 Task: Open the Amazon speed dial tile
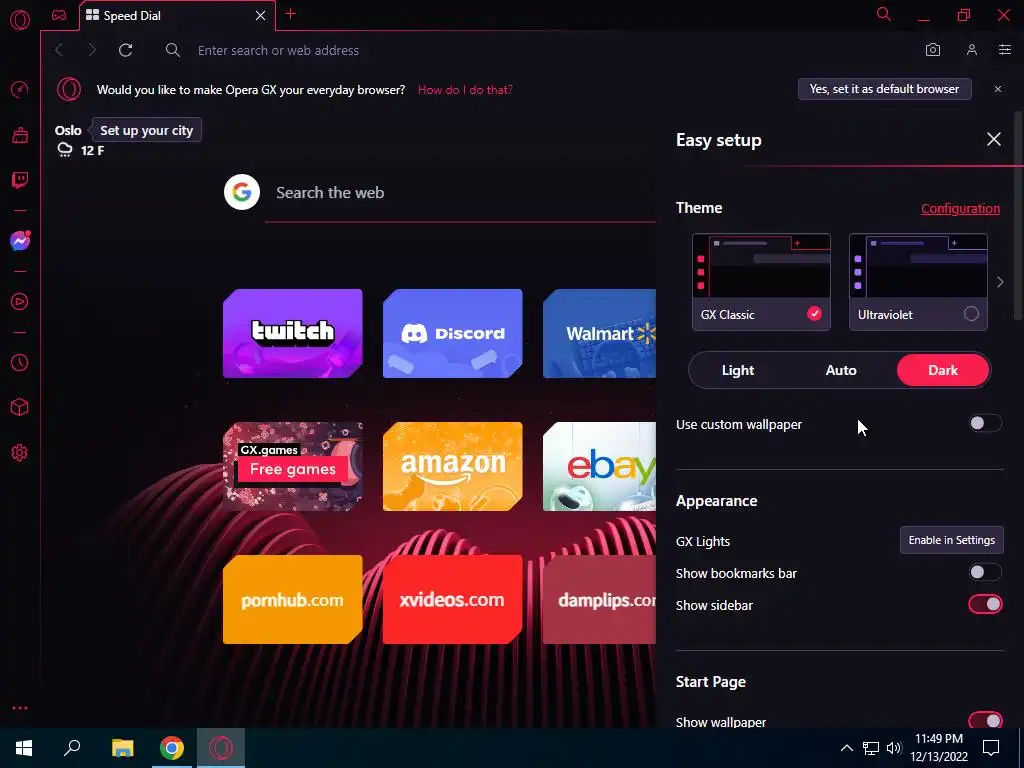pos(453,466)
